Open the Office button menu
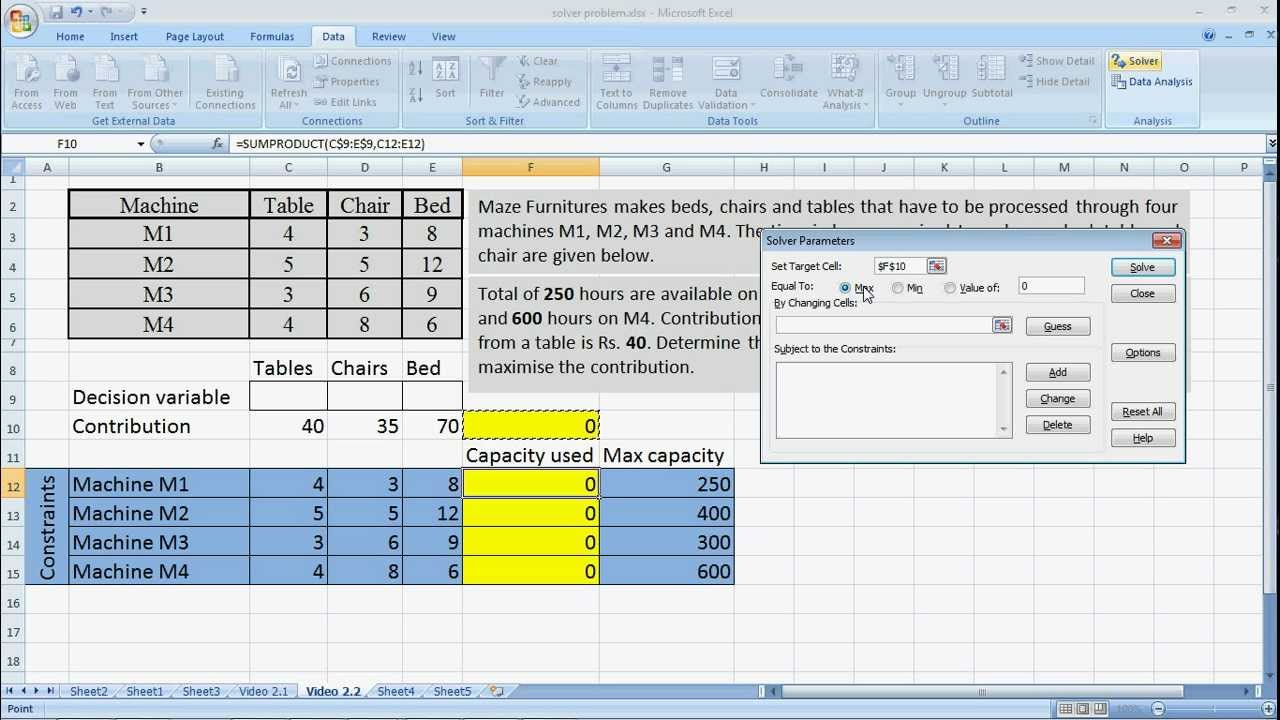 point(20,20)
